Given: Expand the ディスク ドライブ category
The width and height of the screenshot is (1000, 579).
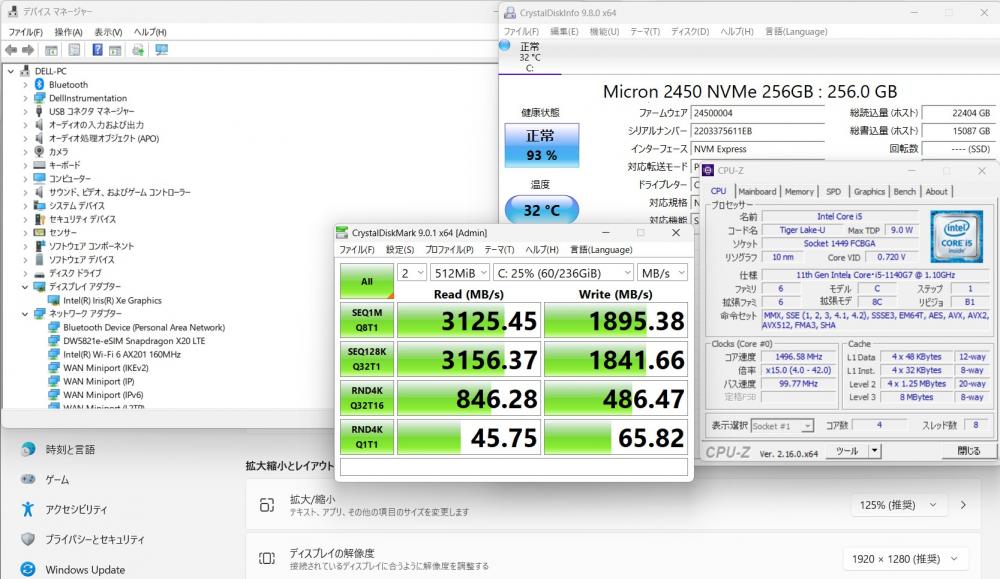Looking at the screenshot, I should [25, 274].
